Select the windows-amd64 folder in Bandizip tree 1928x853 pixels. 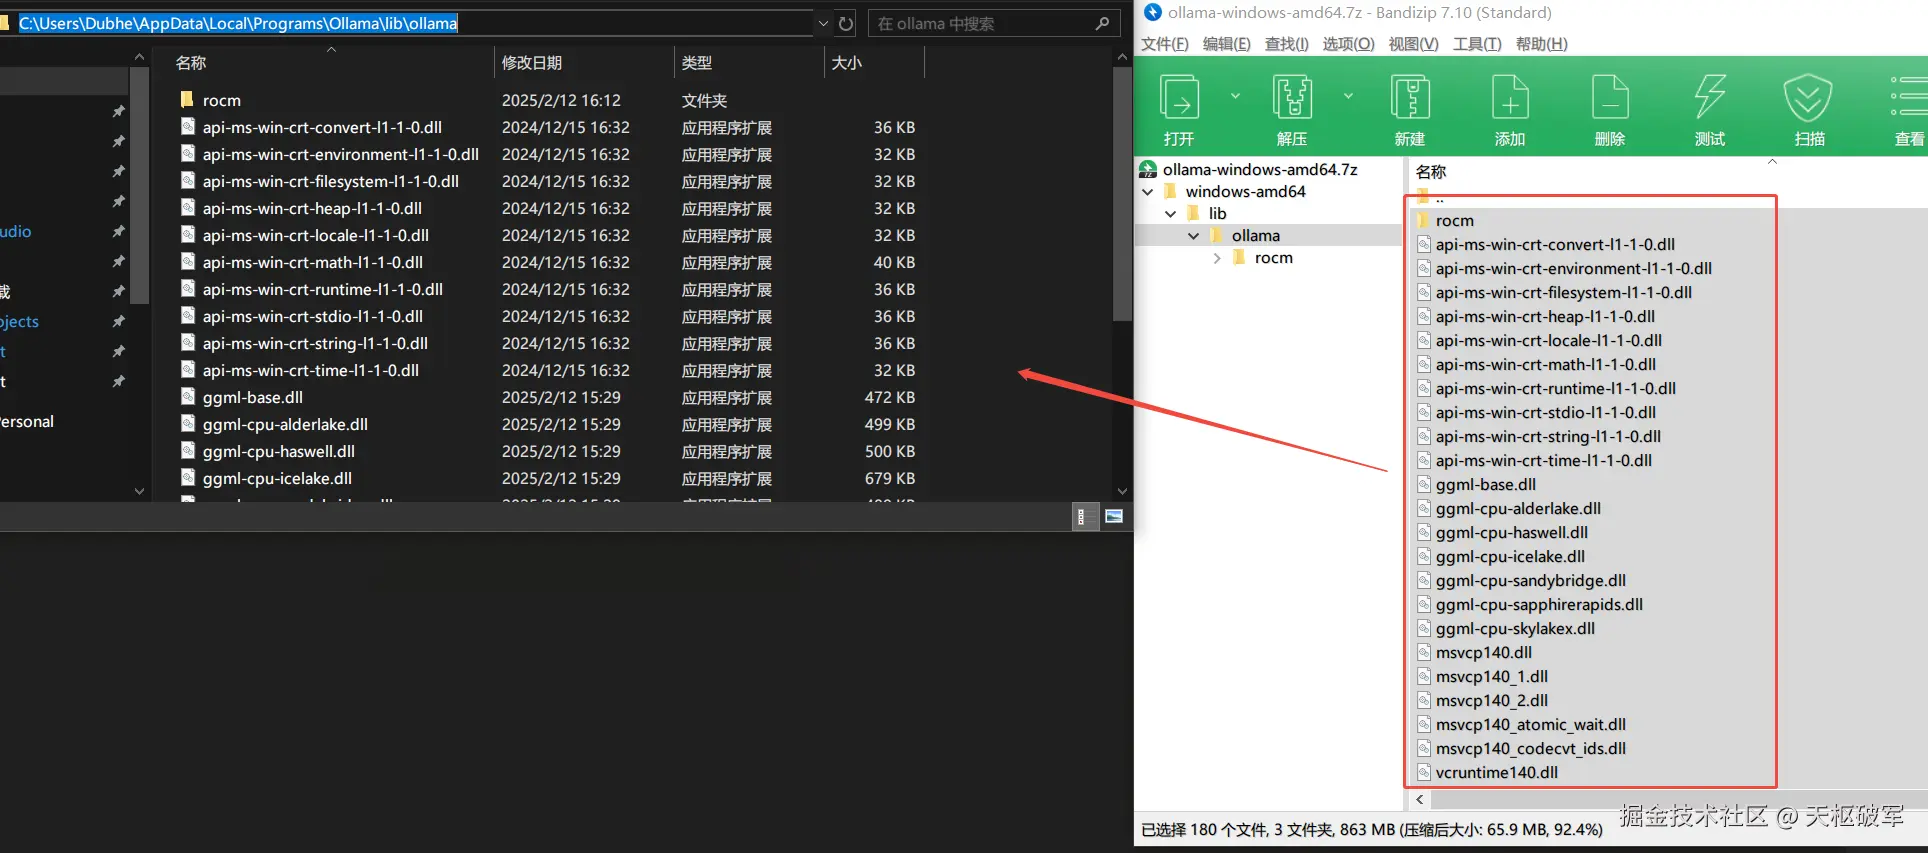click(x=1245, y=191)
